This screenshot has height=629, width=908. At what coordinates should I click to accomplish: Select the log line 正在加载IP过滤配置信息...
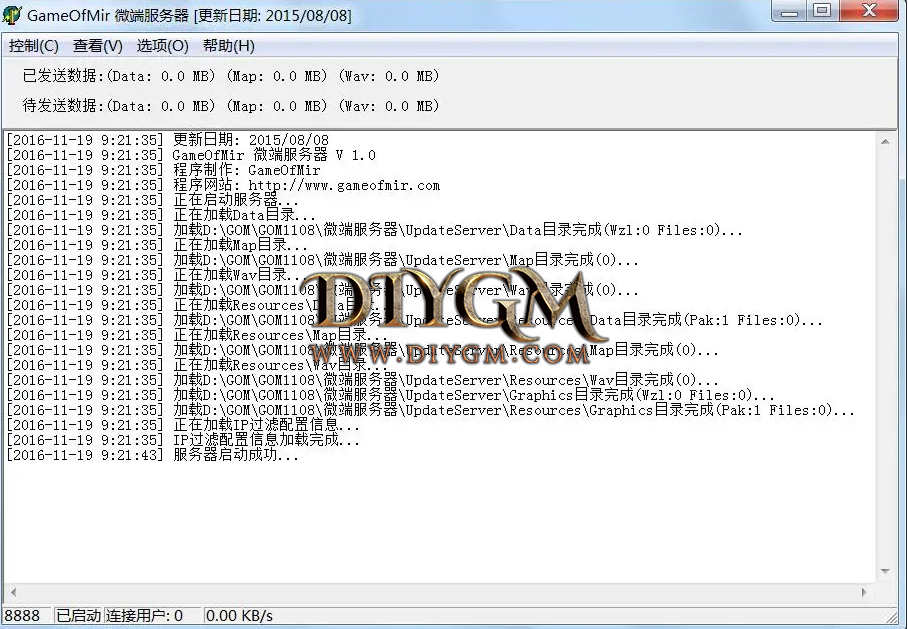[183, 426]
